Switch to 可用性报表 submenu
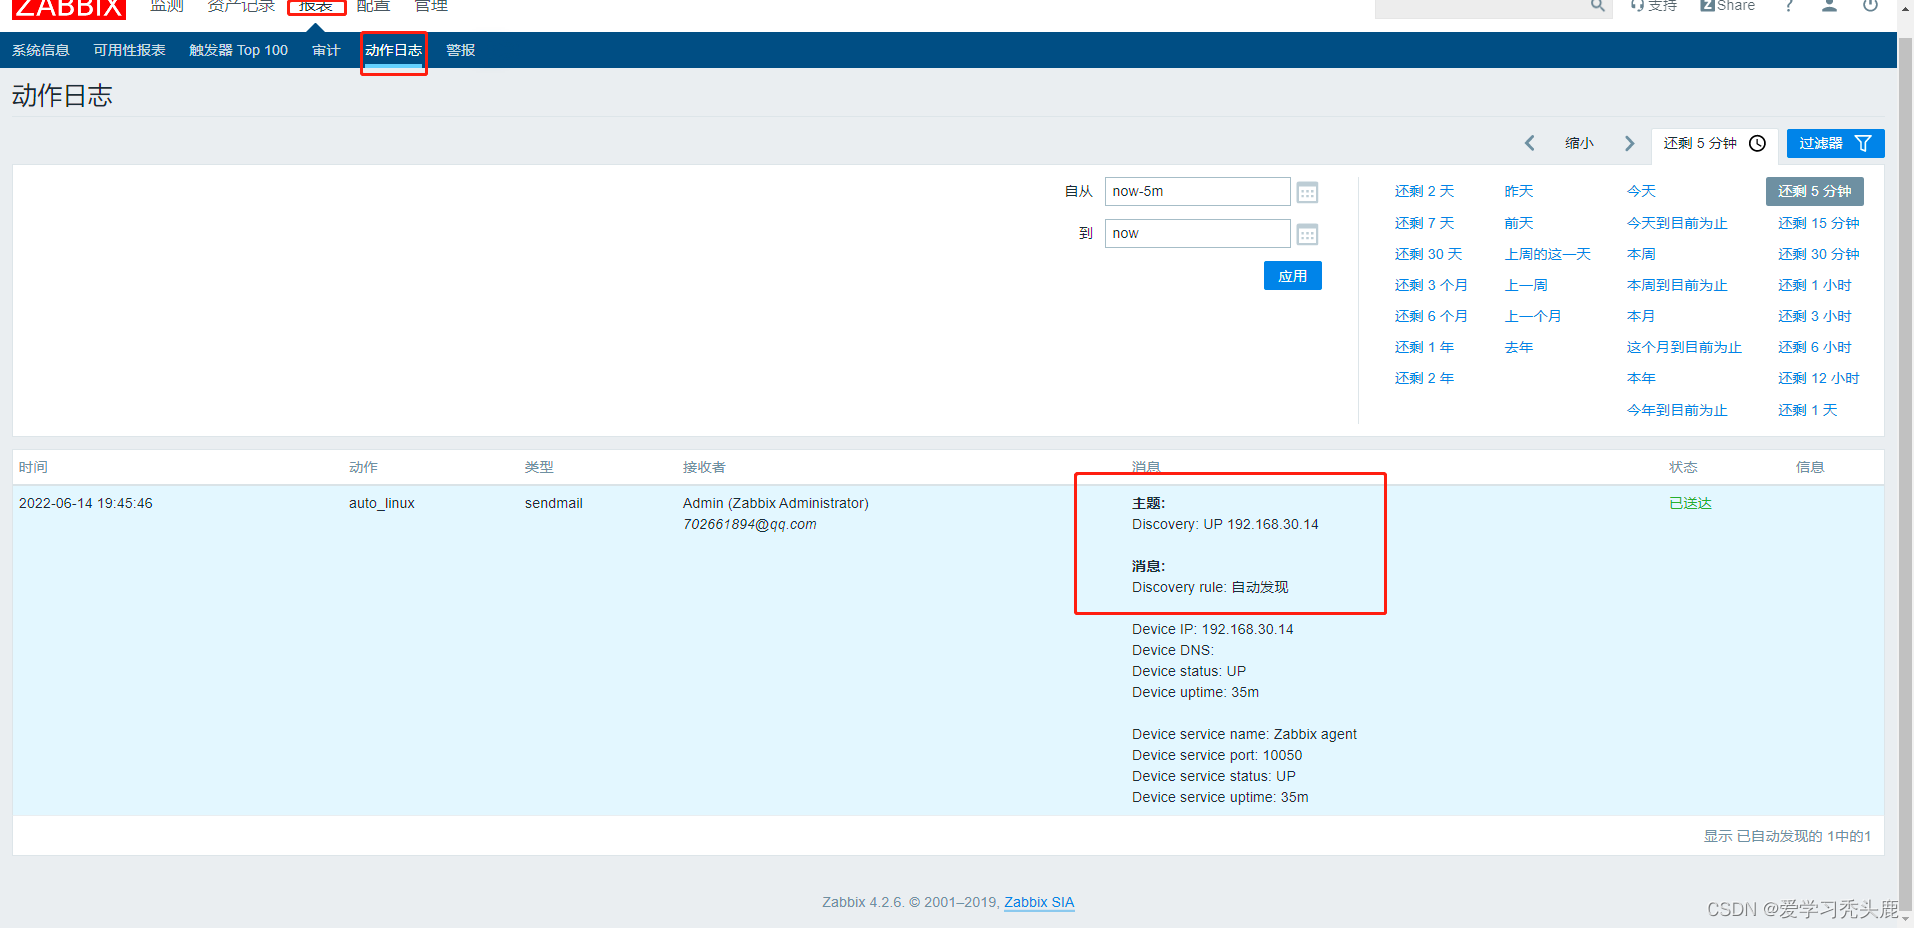The width and height of the screenshot is (1914, 928). [x=130, y=50]
